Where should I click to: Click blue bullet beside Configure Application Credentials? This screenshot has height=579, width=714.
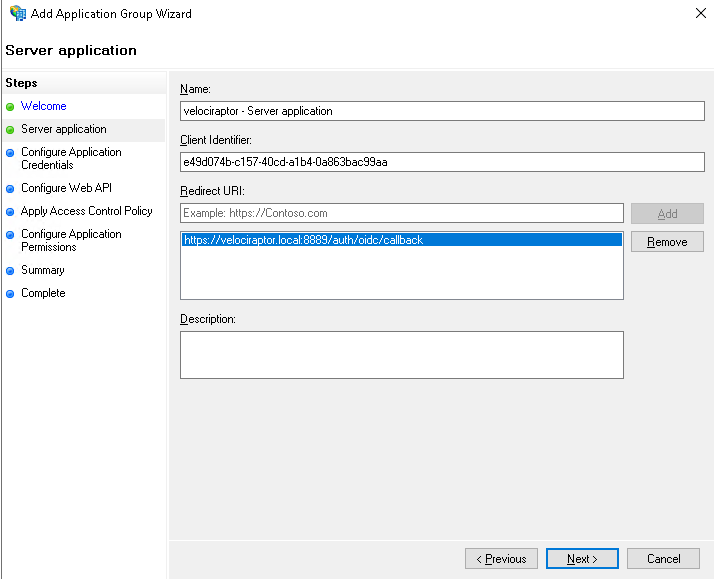point(10,153)
